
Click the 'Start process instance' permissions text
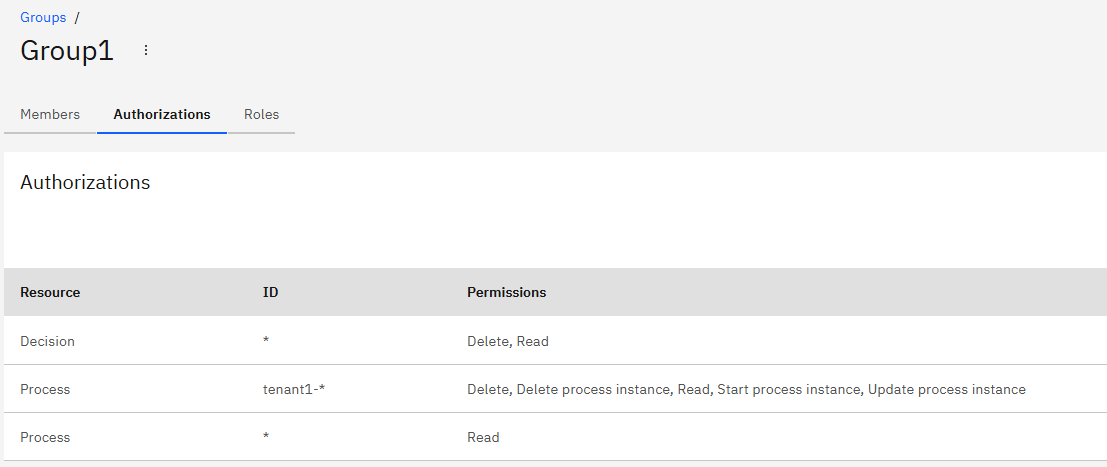click(788, 389)
